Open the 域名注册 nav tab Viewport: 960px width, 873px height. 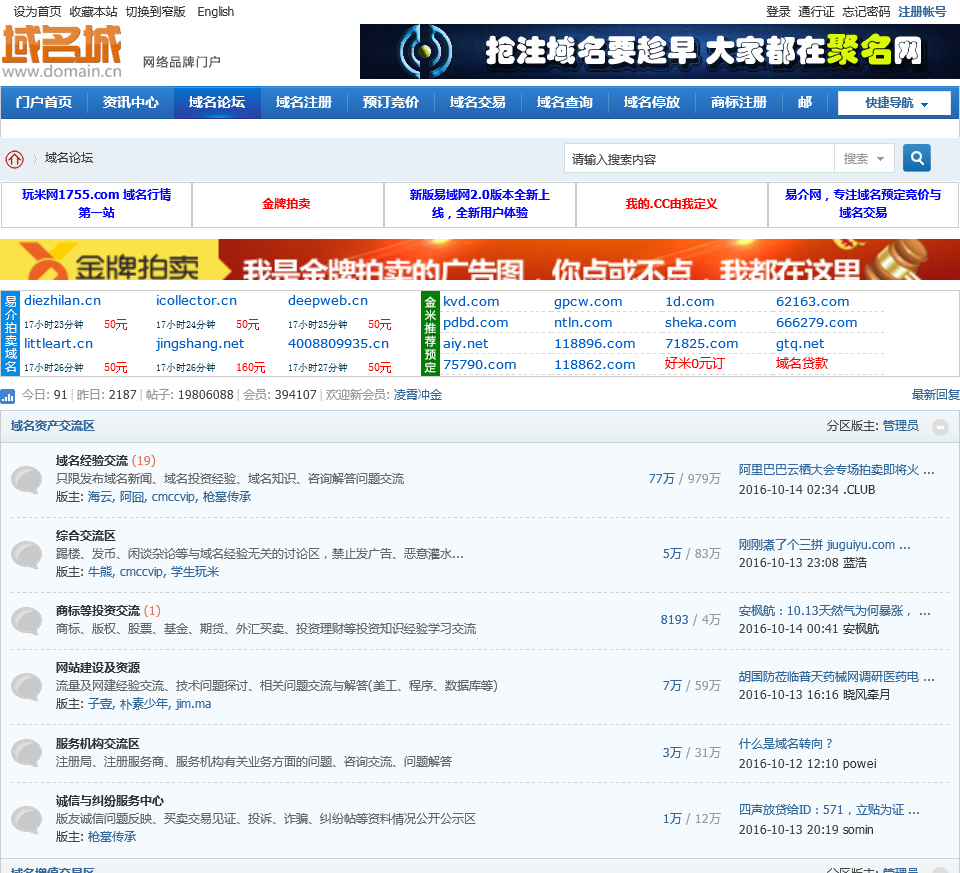click(304, 102)
